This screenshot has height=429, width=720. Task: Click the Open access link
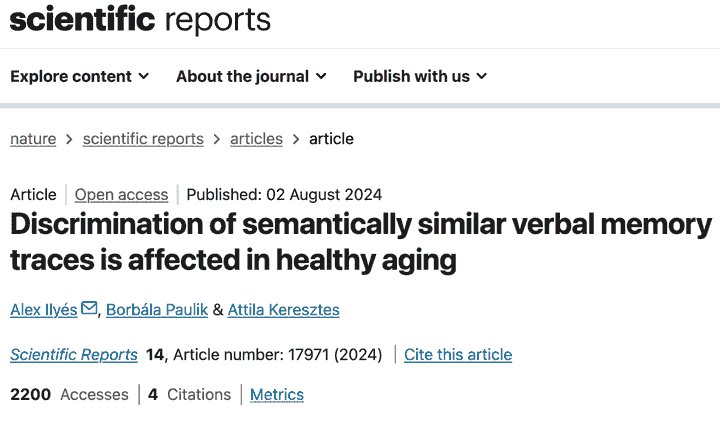121,194
